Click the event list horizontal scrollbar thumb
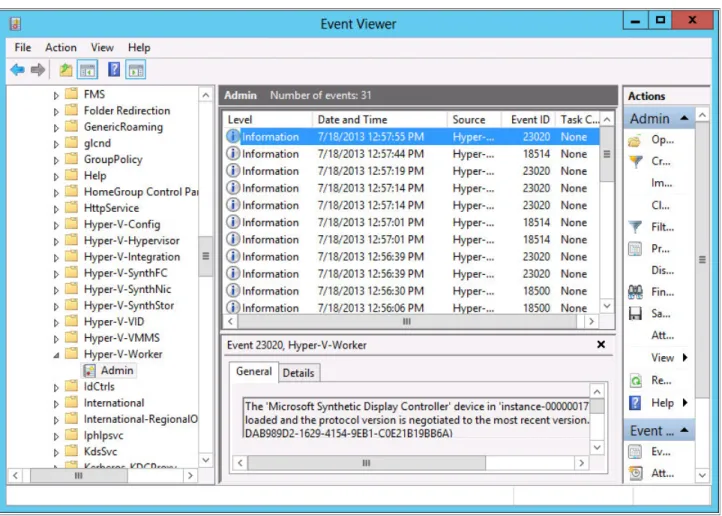This screenshot has height=516, width=722. 407,321
